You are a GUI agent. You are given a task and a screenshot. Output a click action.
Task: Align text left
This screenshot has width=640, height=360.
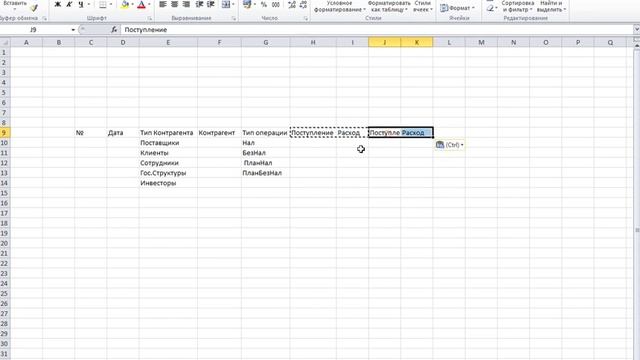coord(162,4)
